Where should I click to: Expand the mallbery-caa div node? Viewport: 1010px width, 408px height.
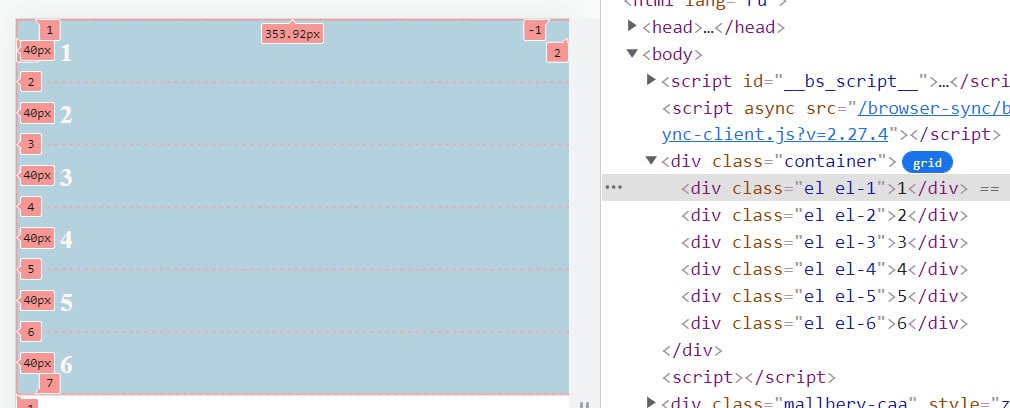pos(651,403)
